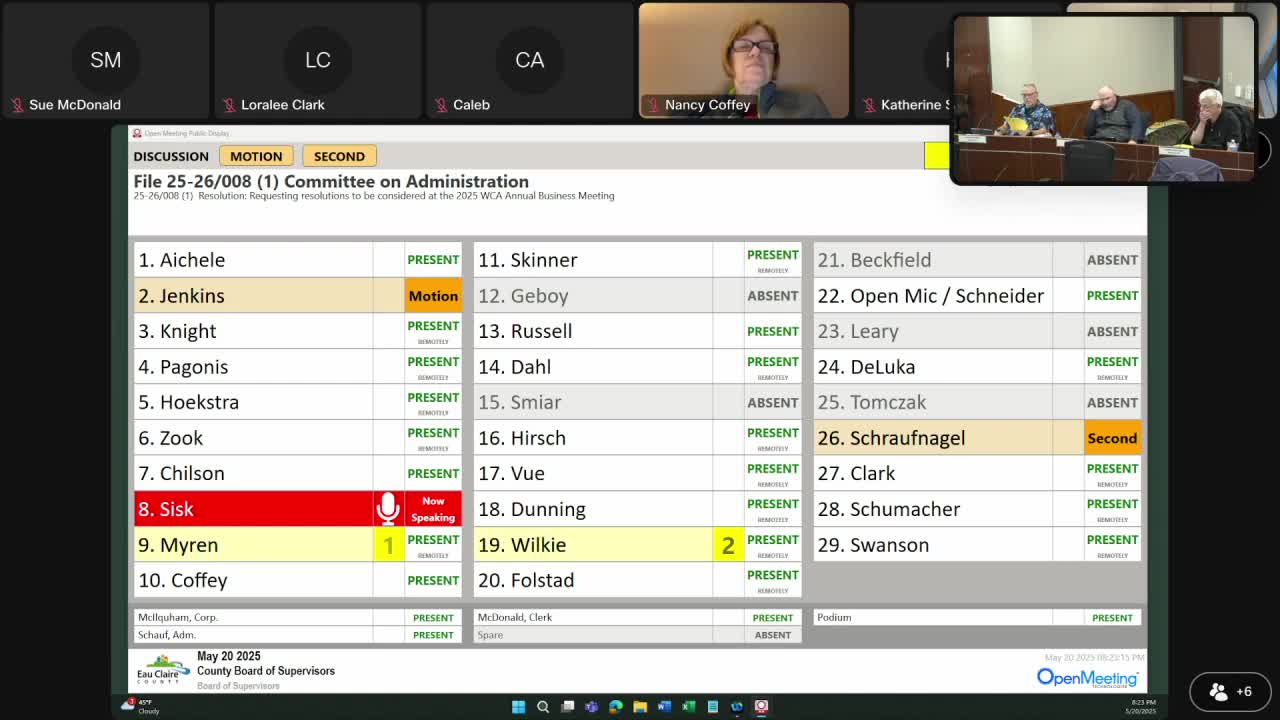Select the '10. Coffey' row
The width and height of the screenshot is (1280, 720).
pos(298,580)
